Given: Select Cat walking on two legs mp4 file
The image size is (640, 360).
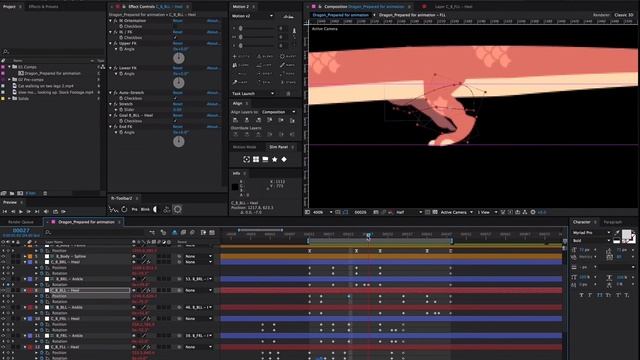Looking at the screenshot, I should click(46, 86).
